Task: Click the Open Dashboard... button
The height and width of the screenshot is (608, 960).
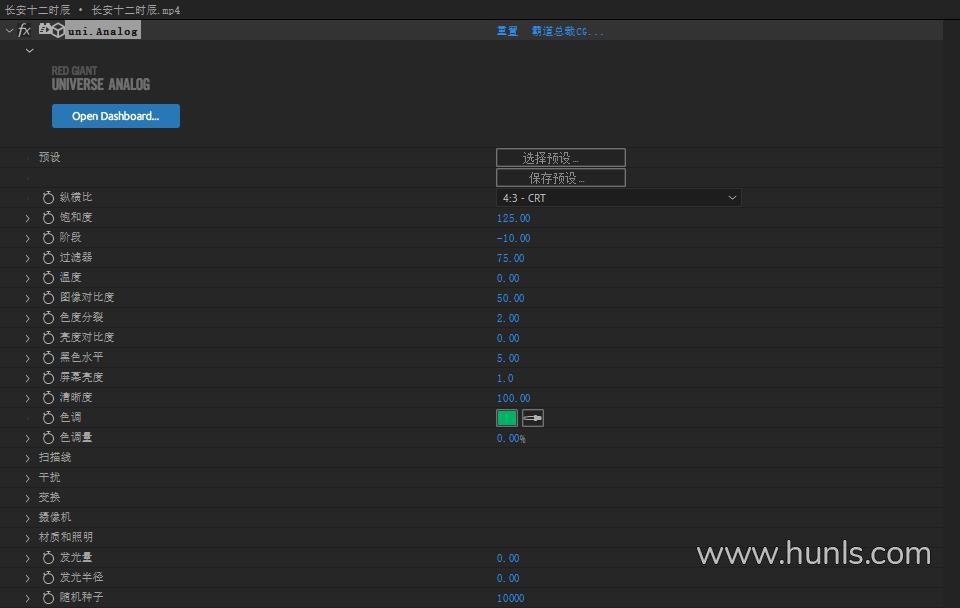Action: pyautogui.click(x=116, y=116)
